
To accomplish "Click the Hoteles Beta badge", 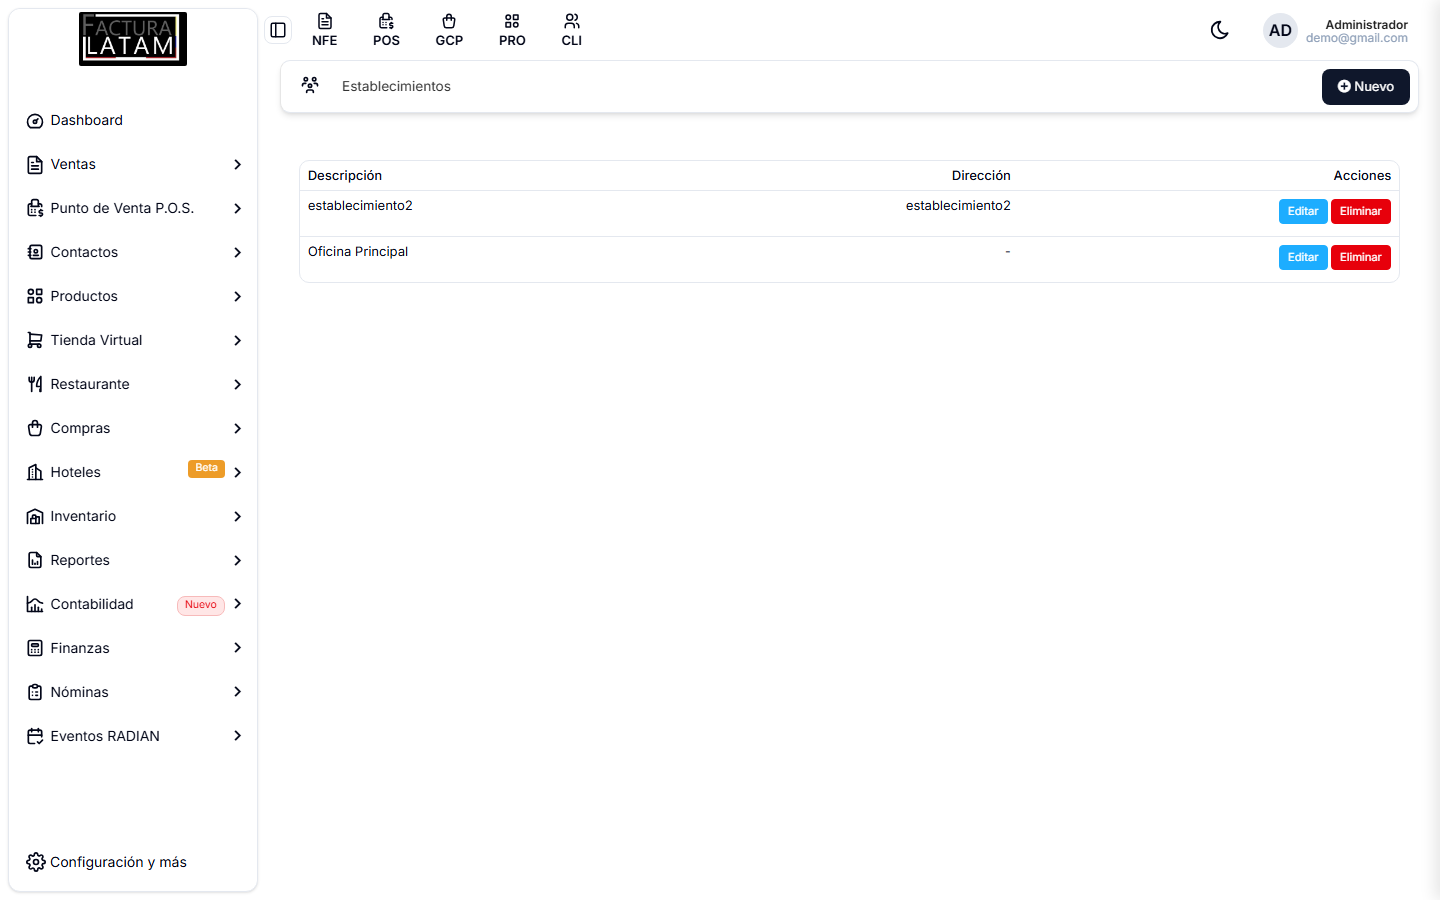I will [x=206, y=468].
